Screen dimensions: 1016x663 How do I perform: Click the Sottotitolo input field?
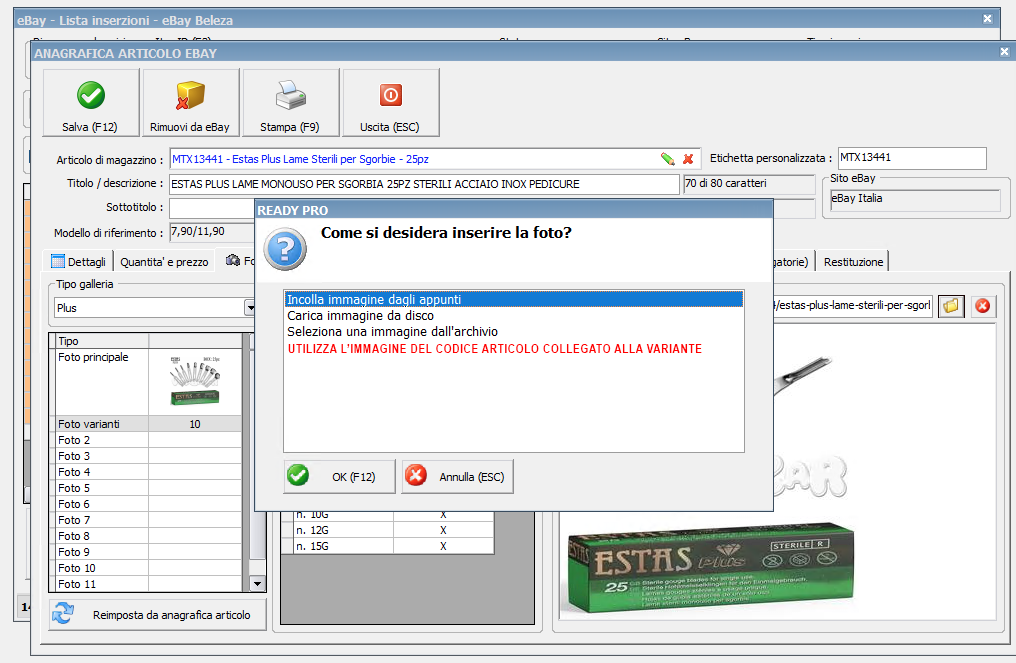tap(212, 208)
